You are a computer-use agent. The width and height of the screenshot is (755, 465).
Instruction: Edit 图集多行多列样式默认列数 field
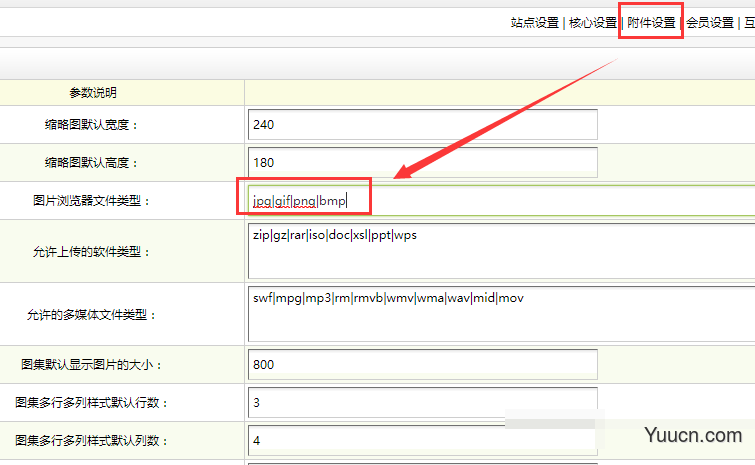(423, 440)
